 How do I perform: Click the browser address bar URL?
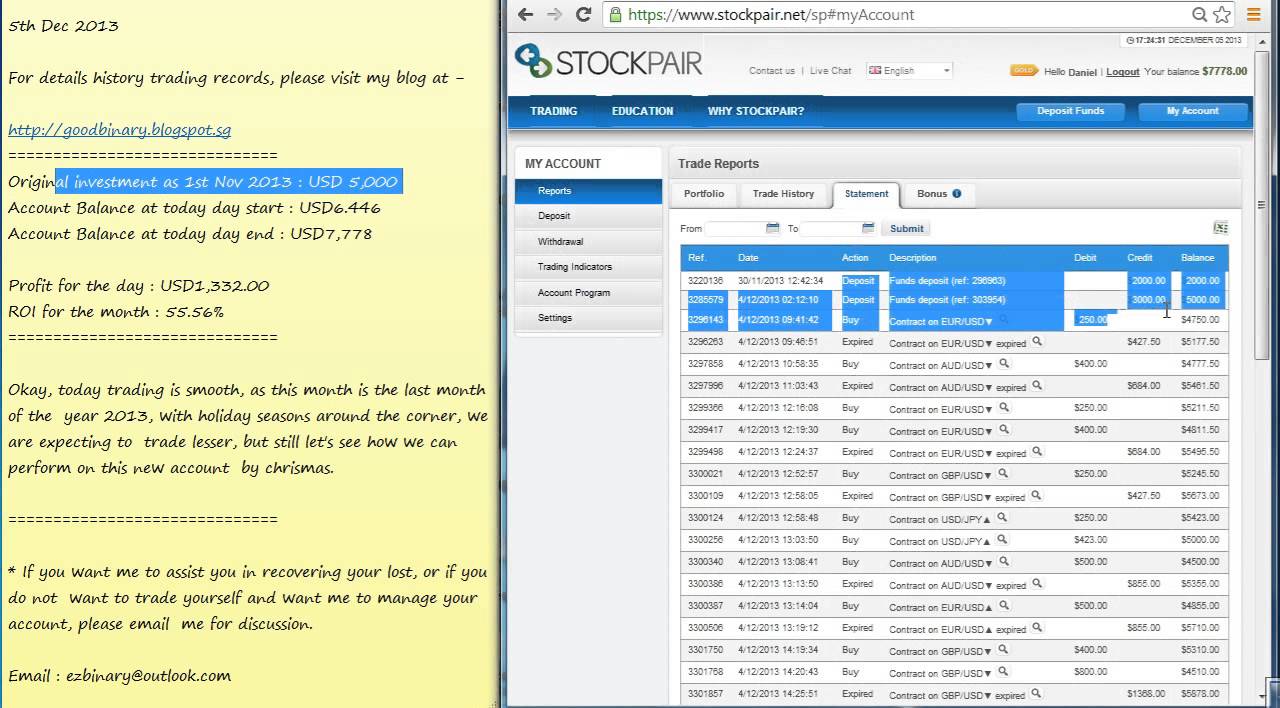(x=771, y=15)
